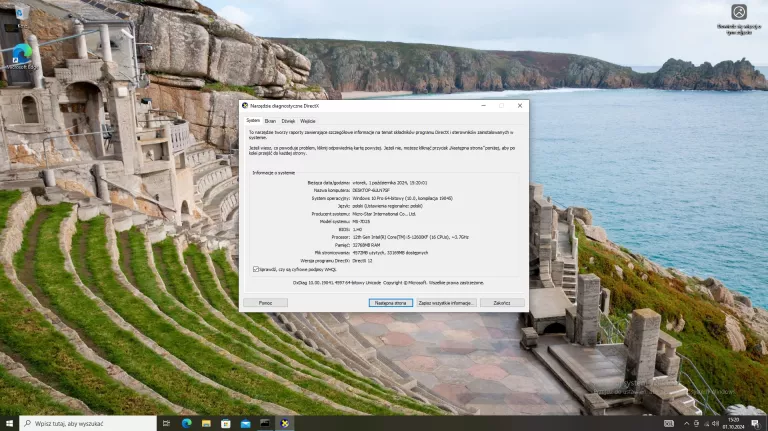Select the page file usage value

click(x=390, y=253)
